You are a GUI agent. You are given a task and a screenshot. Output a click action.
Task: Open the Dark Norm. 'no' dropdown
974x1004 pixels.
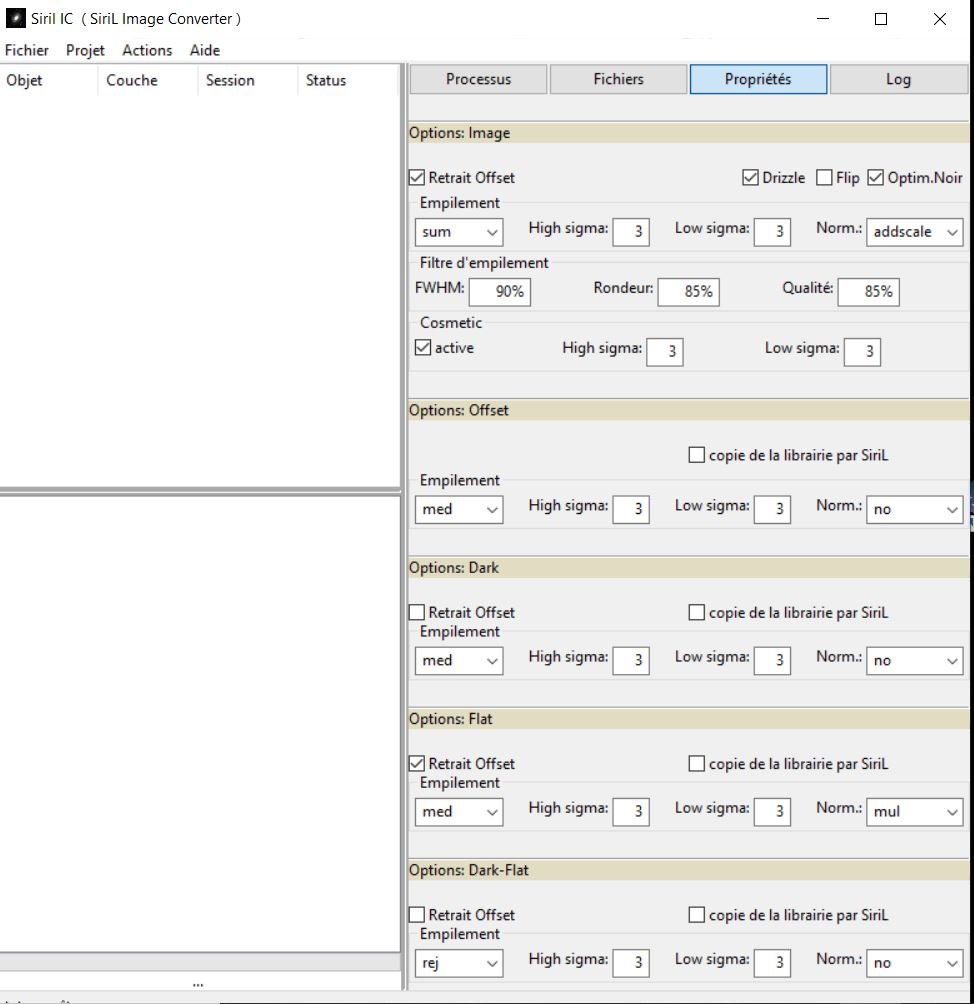point(914,661)
